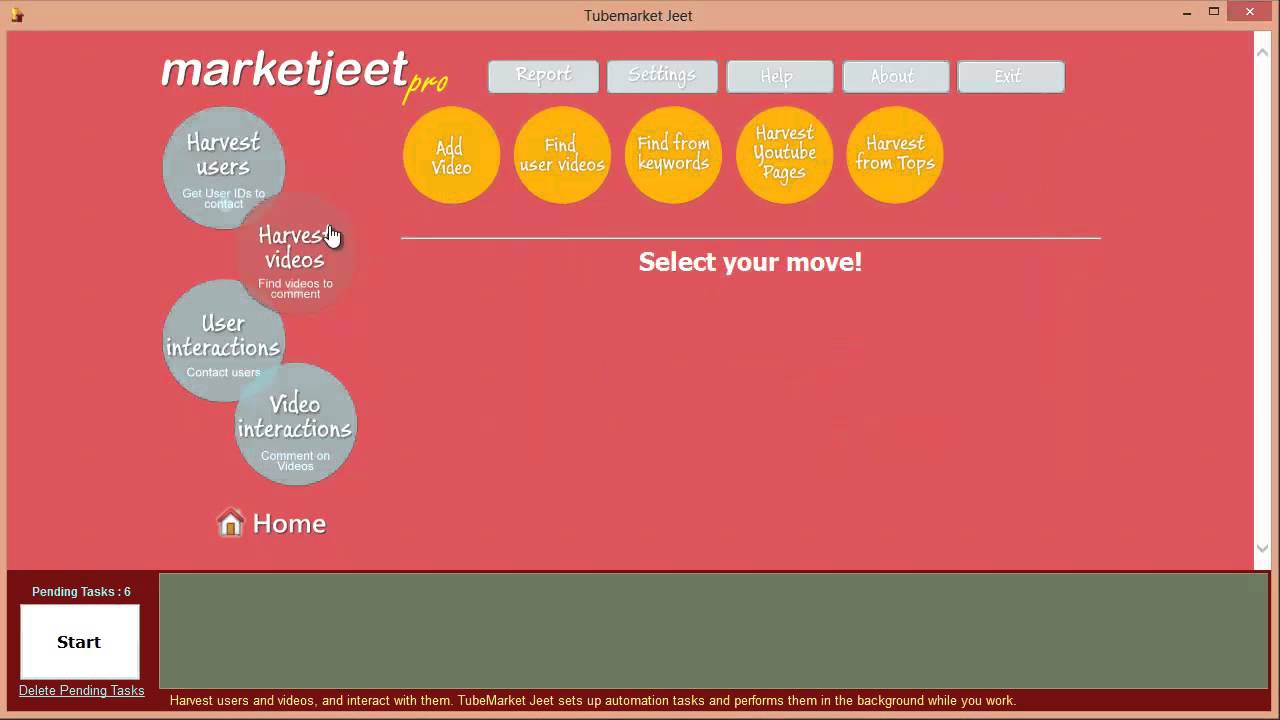1280x720 pixels.
Task: Click the Home link text
Action: click(x=289, y=523)
